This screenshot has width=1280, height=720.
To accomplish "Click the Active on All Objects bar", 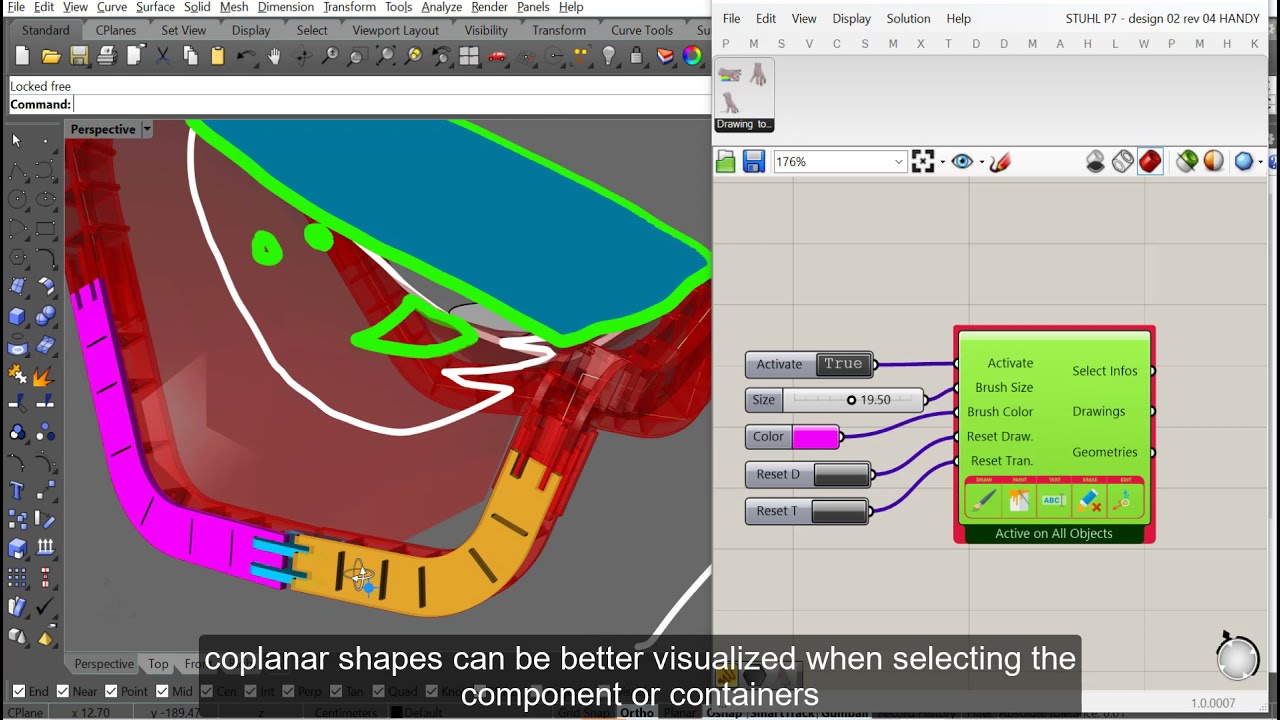I will pos(1054,533).
